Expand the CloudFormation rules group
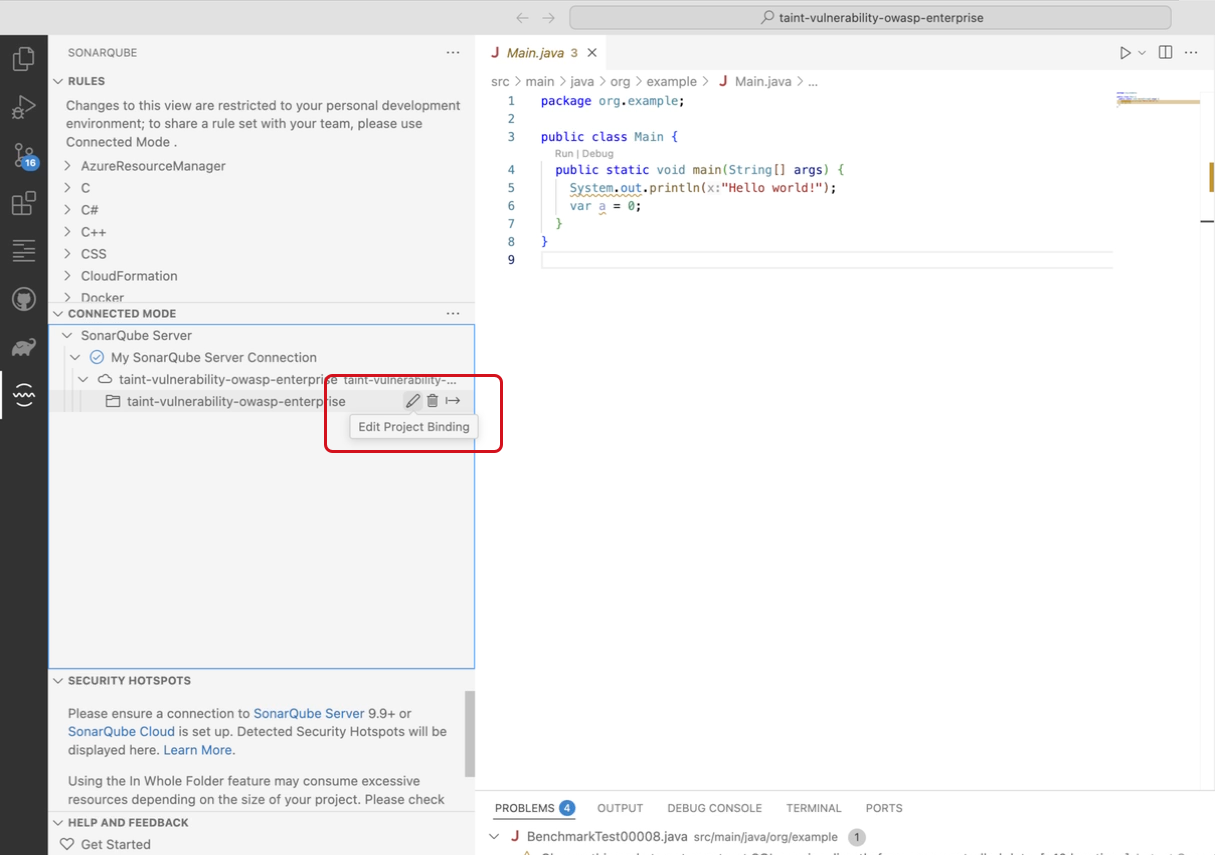The height and width of the screenshot is (855, 1215). pos(68,276)
